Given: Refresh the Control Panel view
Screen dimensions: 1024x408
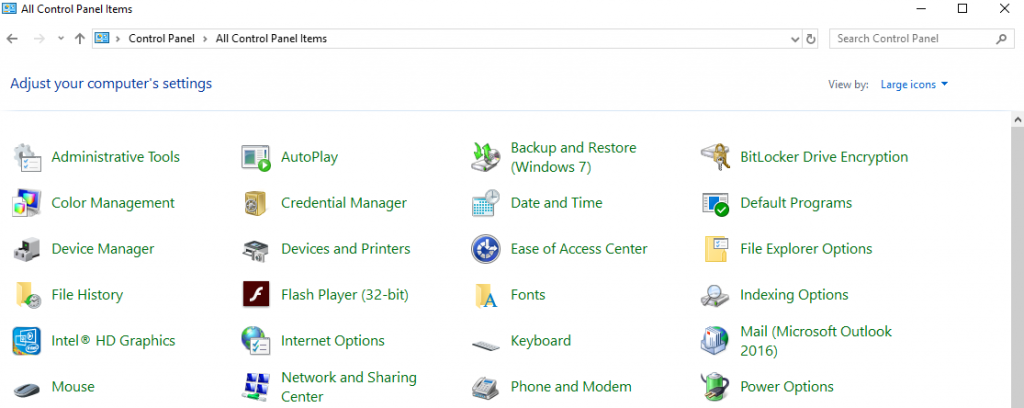Looking at the screenshot, I should 810,39.
